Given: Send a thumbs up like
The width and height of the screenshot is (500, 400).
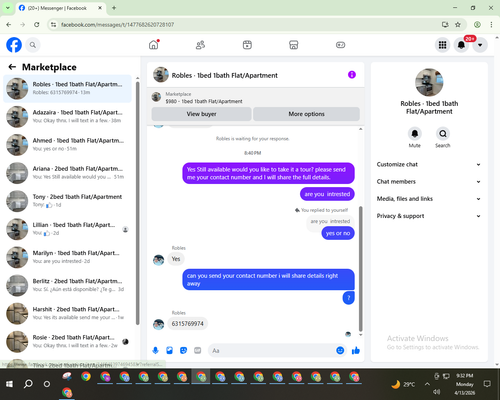Looking at the screenshot, I should (356, 350).
